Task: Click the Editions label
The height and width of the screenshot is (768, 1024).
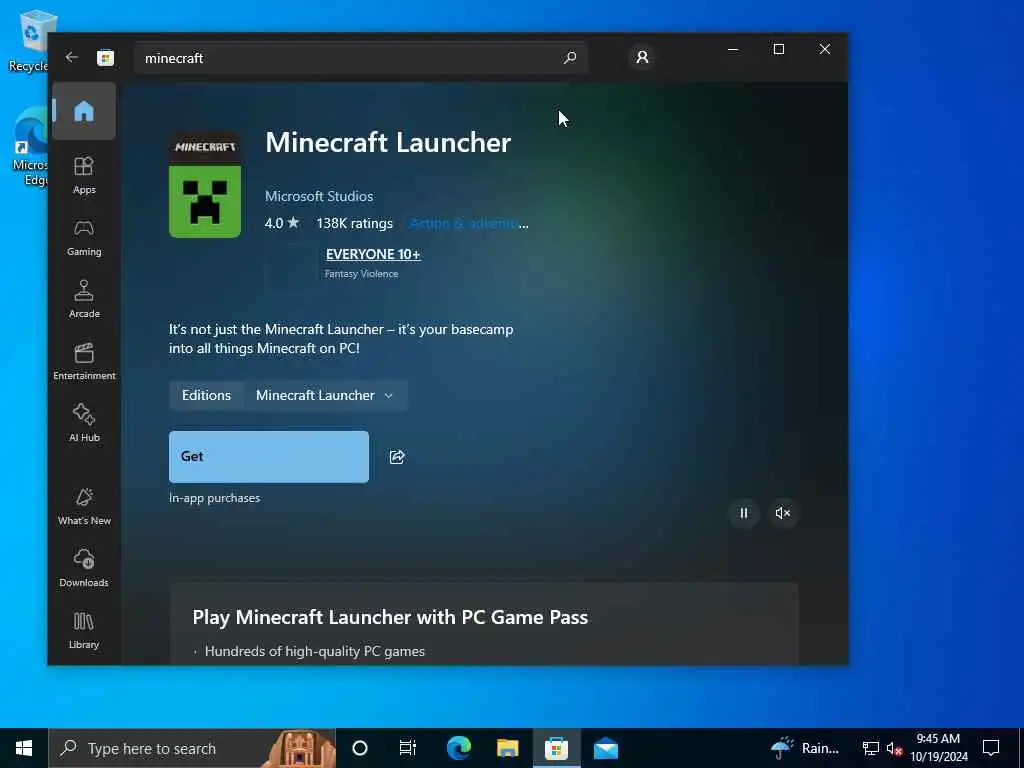Action: tap(206, 395)
